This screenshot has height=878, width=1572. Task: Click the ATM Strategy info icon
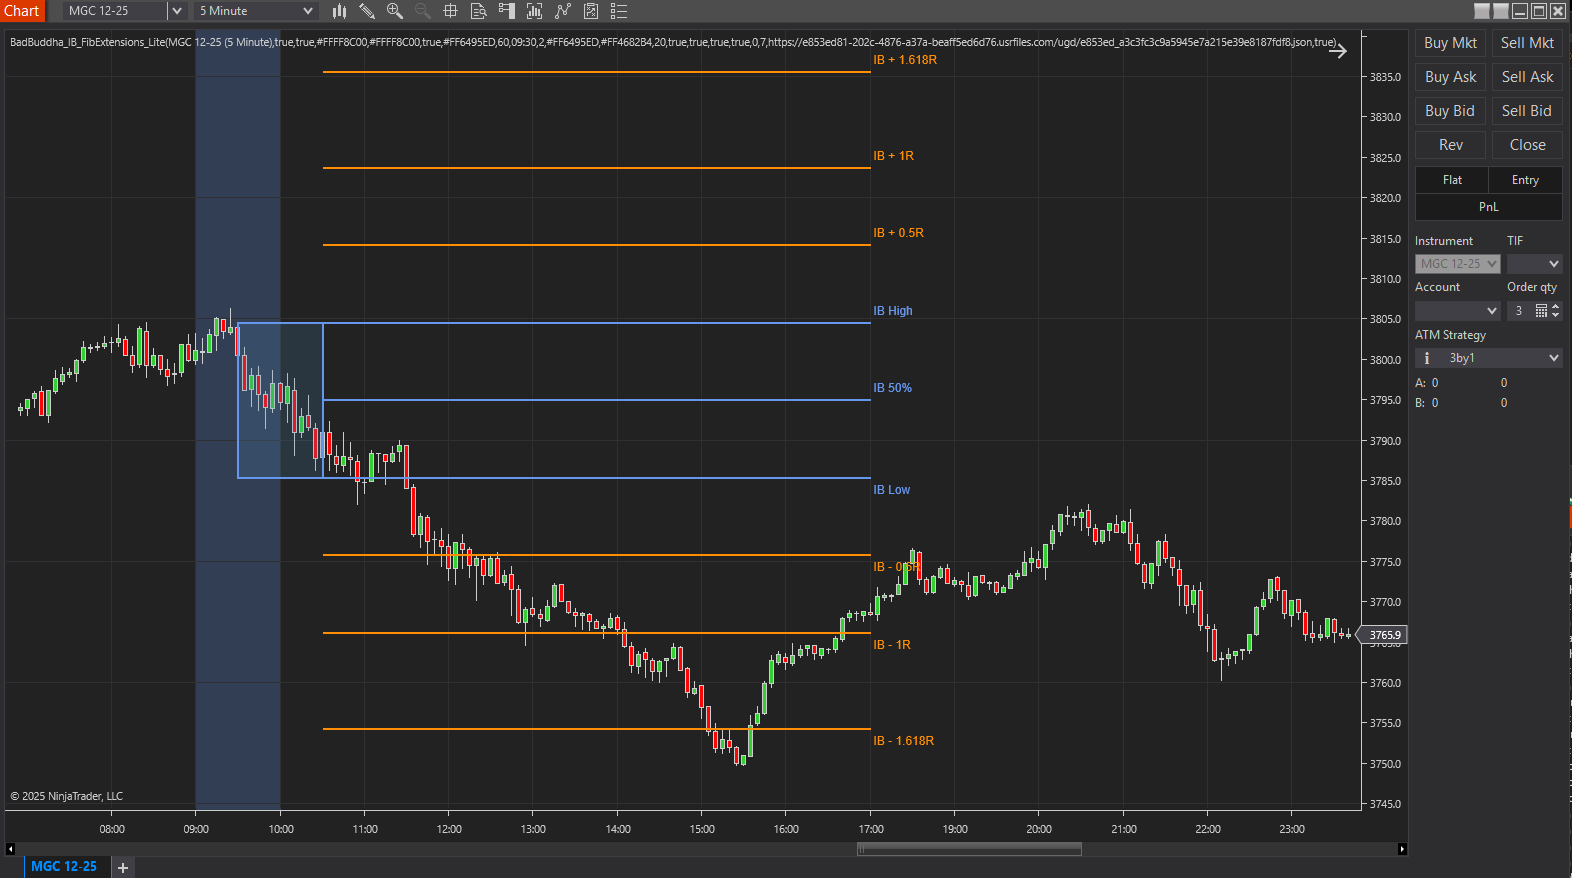1427,358
